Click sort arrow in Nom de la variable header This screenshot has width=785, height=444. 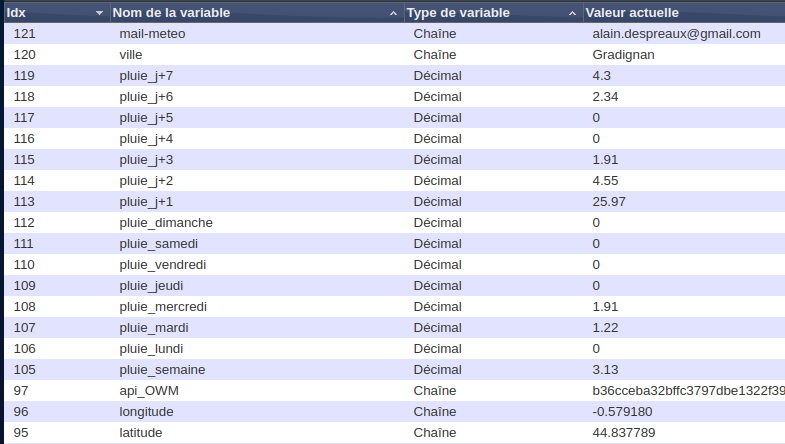pyautogui.click(x=397, y=14)
